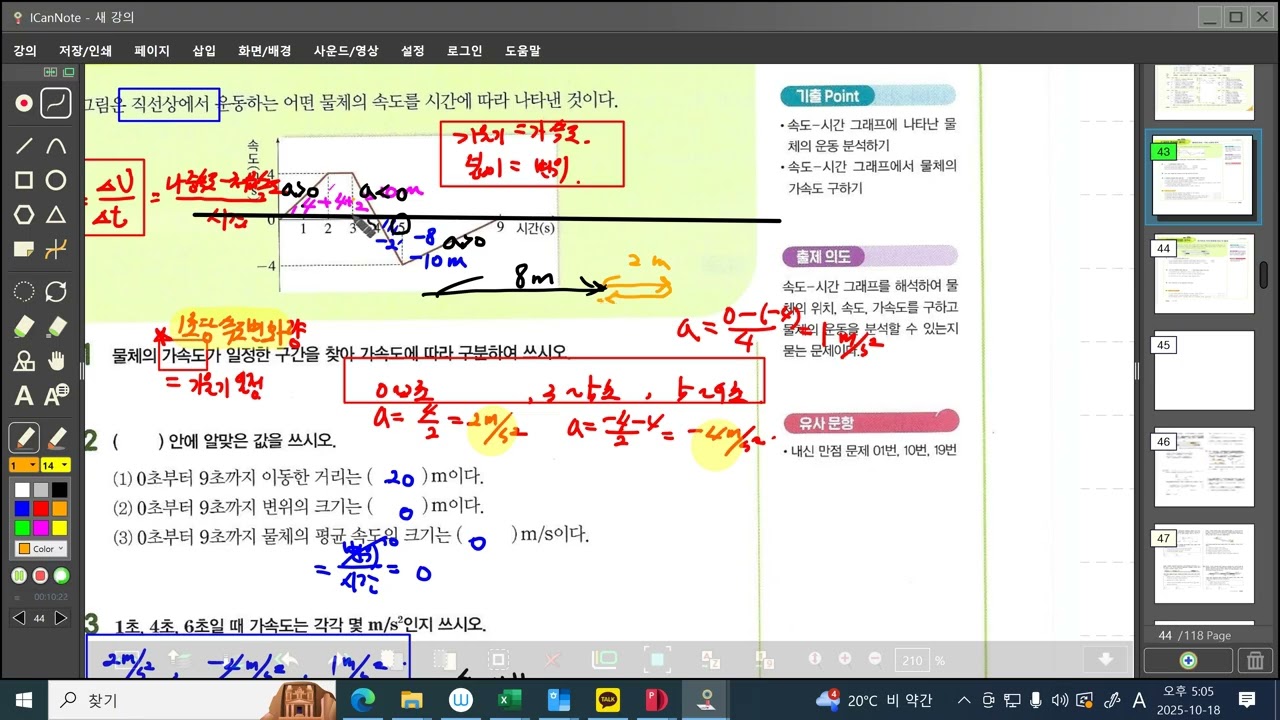Viewport: 1280px width, 720px height.
Task: Select the circle shape tool
Action: [57, 180]
